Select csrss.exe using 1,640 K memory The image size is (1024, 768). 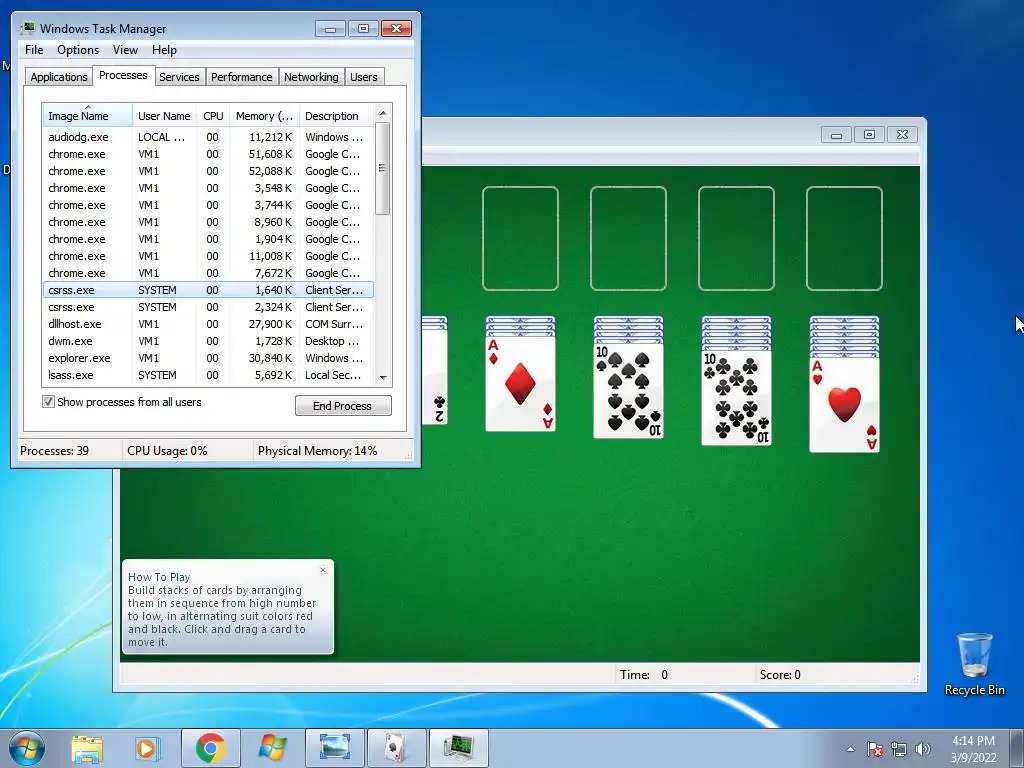[x=208, y=290]
